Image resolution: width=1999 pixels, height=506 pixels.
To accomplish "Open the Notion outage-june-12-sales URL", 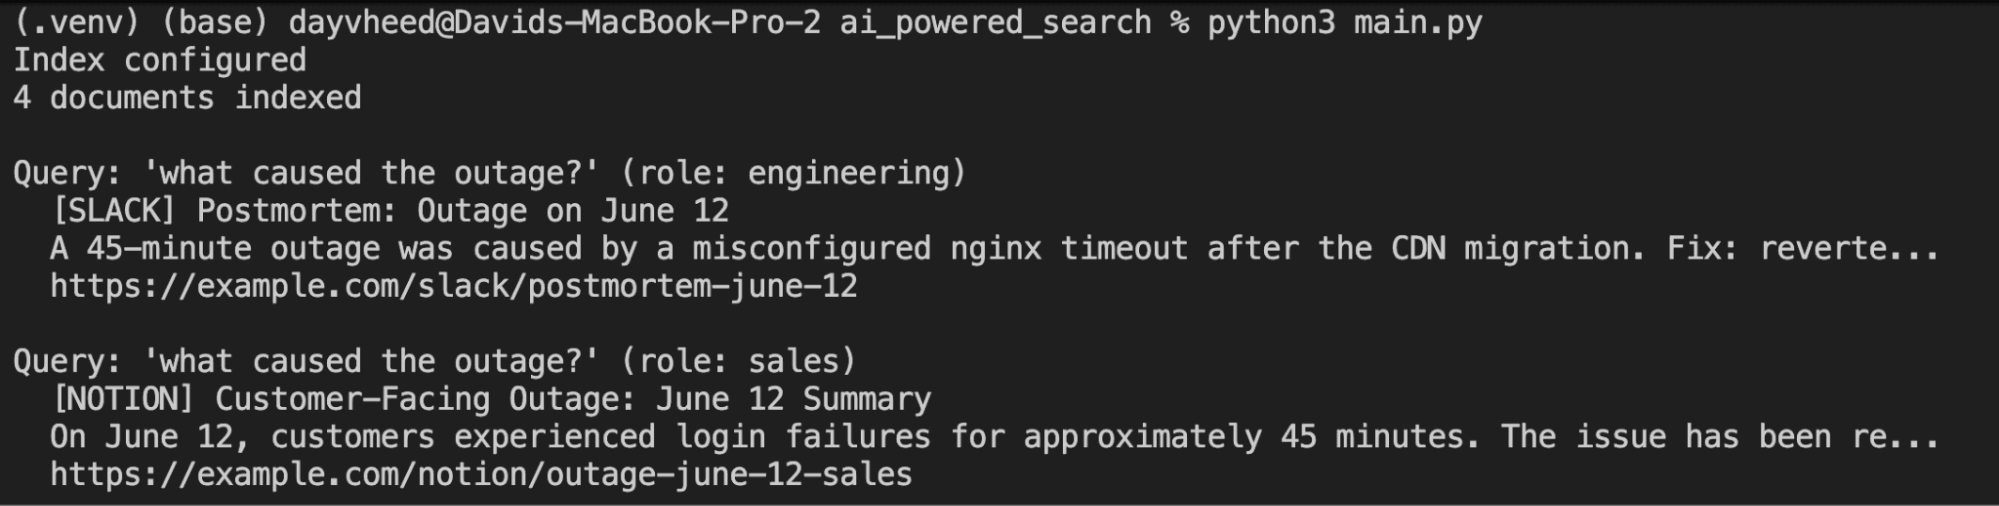I will [481, 474].
